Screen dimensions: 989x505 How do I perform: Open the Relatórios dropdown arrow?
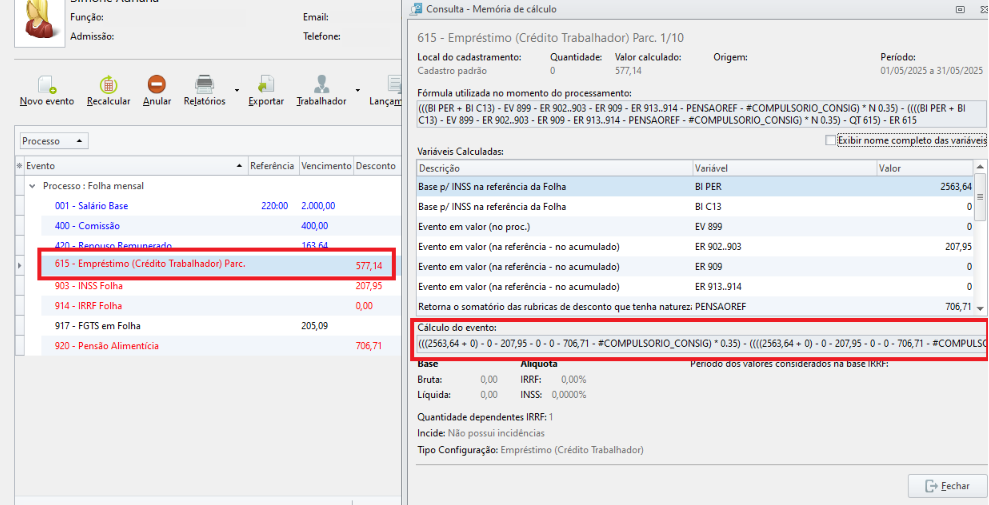pos(237,90)
